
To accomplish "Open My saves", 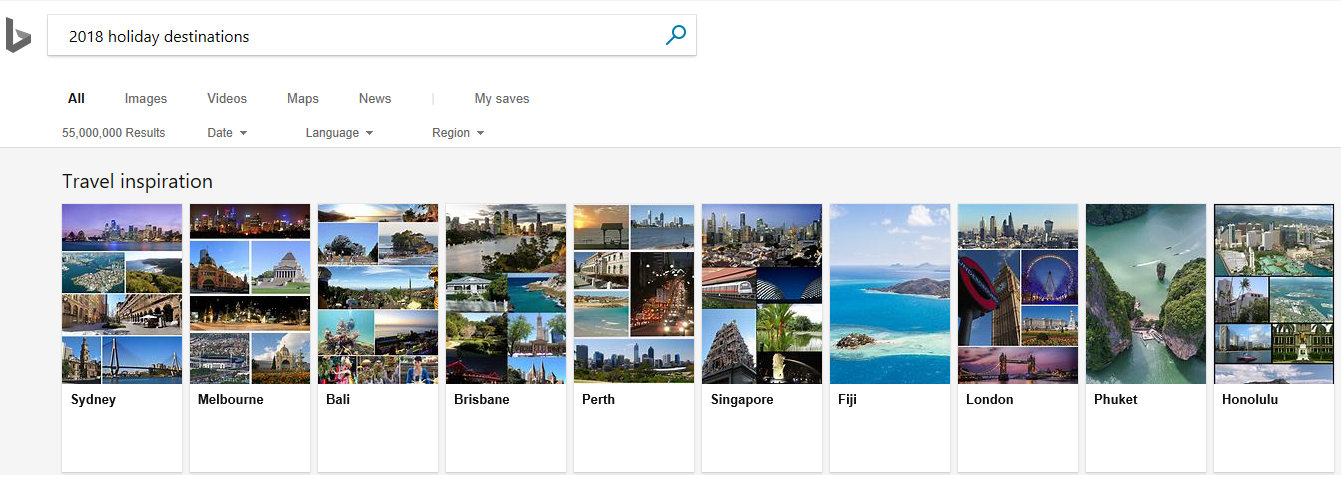I will tap(502, 98).
